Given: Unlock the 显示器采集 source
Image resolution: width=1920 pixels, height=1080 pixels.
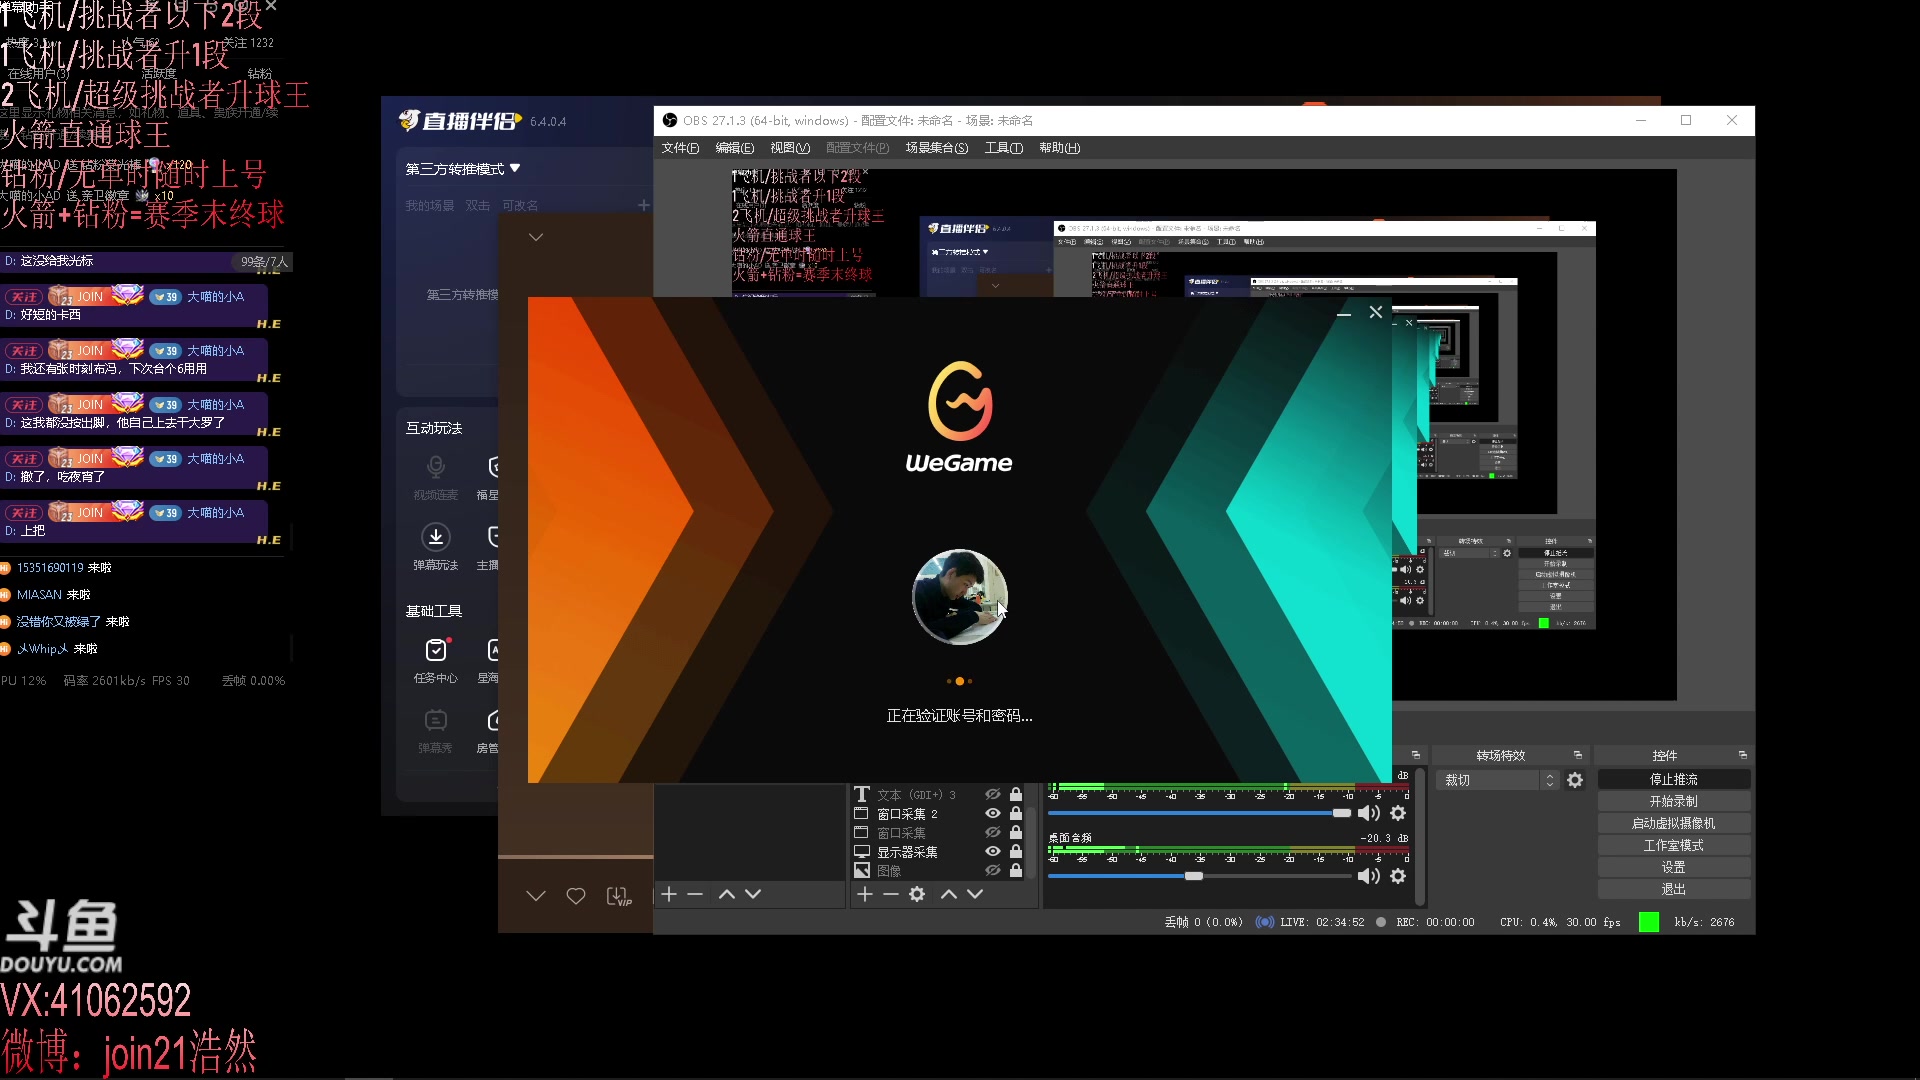Looking at the screenshot, I should tap(1016, 851).
